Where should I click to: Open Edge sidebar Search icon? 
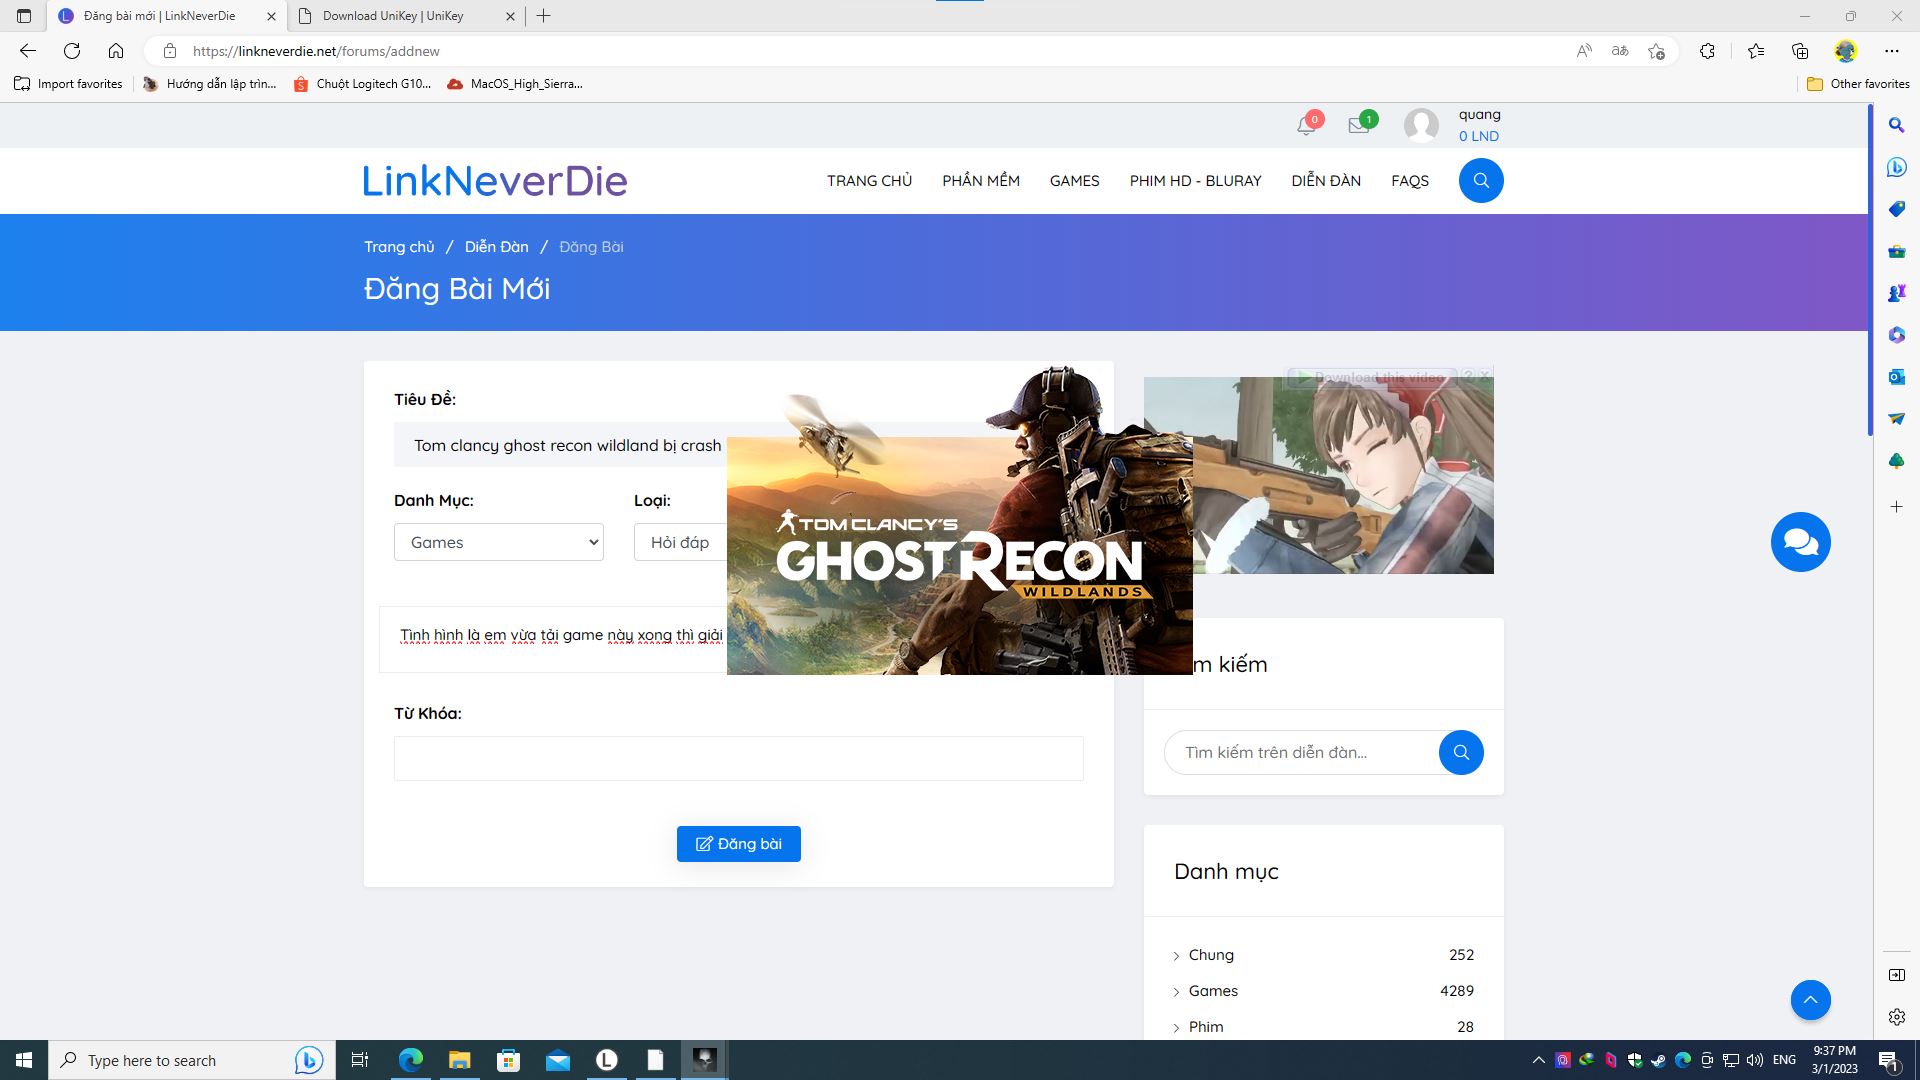pos(1896,125)
